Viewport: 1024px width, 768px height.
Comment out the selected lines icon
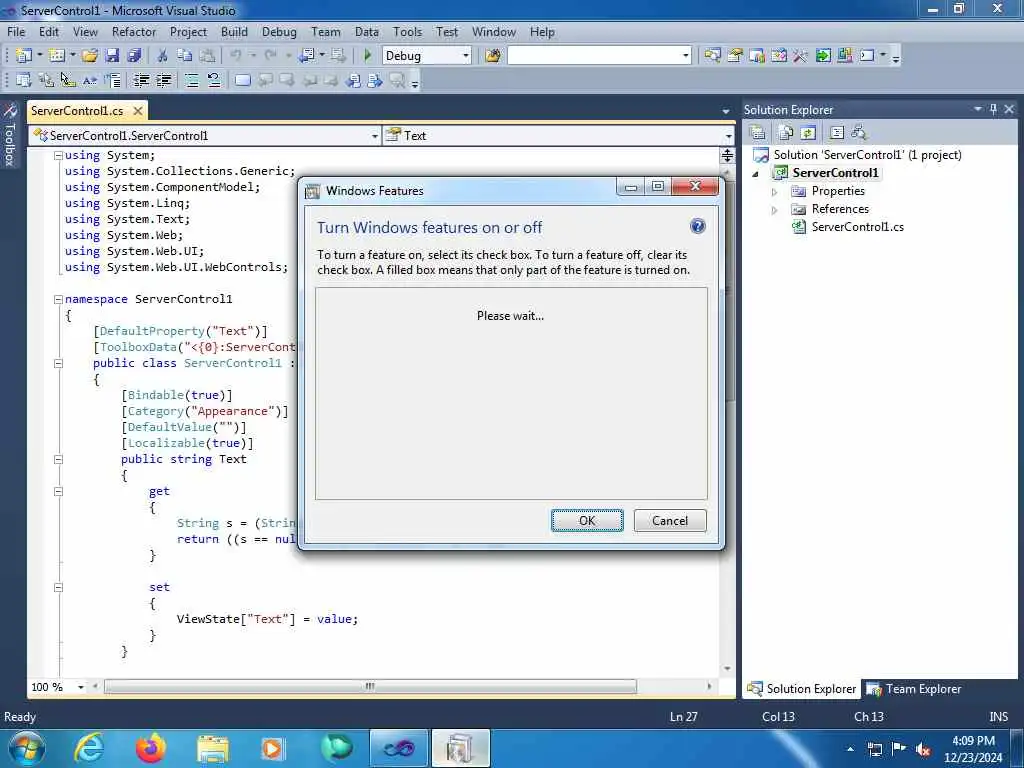coord(192,80)
